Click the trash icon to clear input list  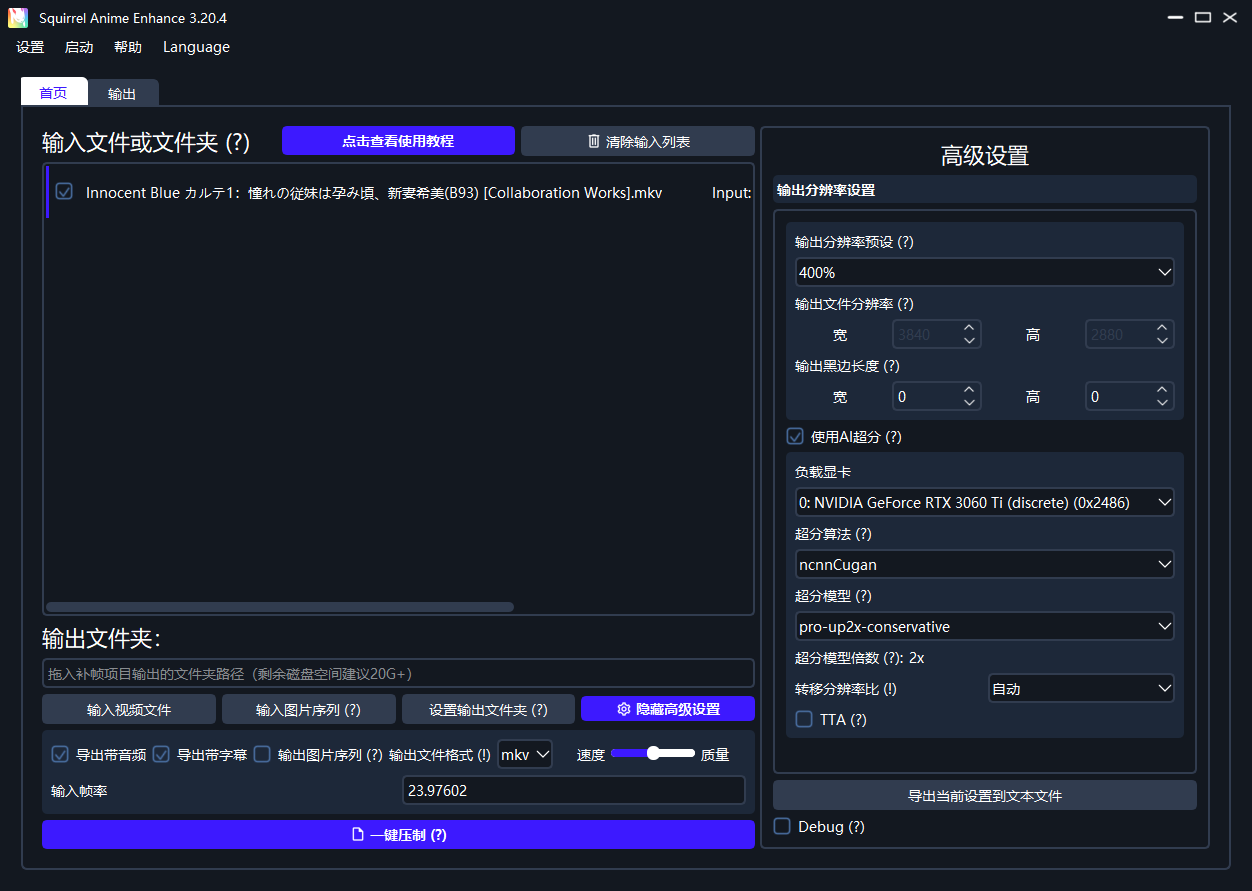pyautogui.click(x=594, y=142)
